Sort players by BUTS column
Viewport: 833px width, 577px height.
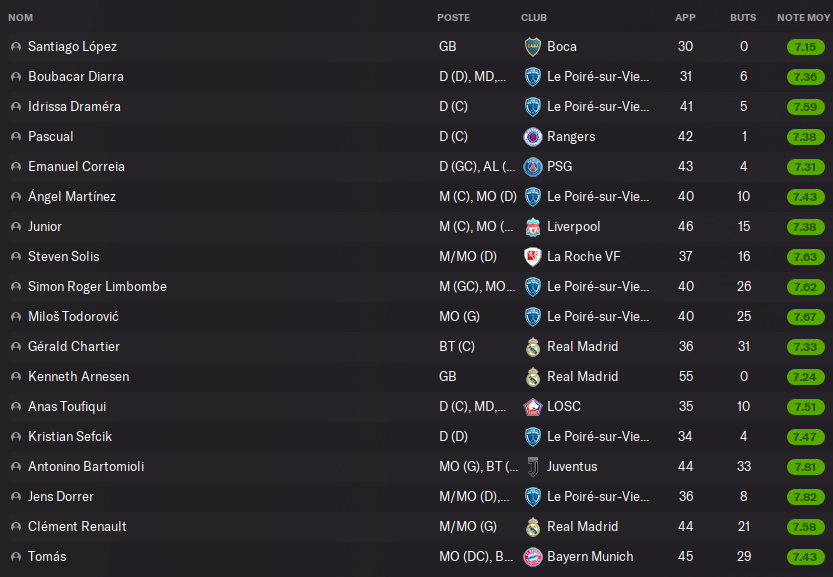coord(743,18)
